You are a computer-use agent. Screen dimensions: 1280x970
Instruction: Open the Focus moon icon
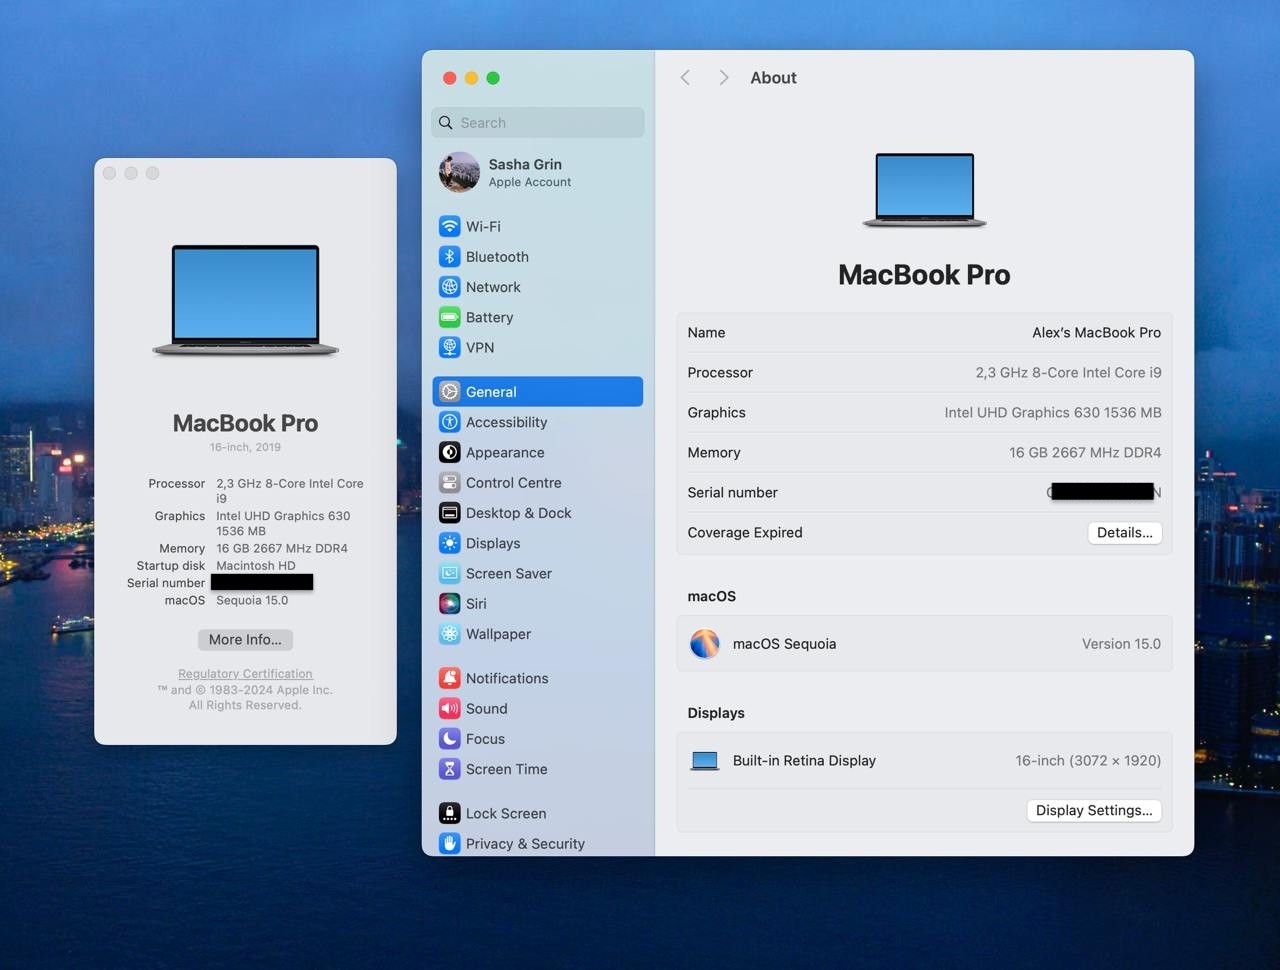[x=450, y=739]
